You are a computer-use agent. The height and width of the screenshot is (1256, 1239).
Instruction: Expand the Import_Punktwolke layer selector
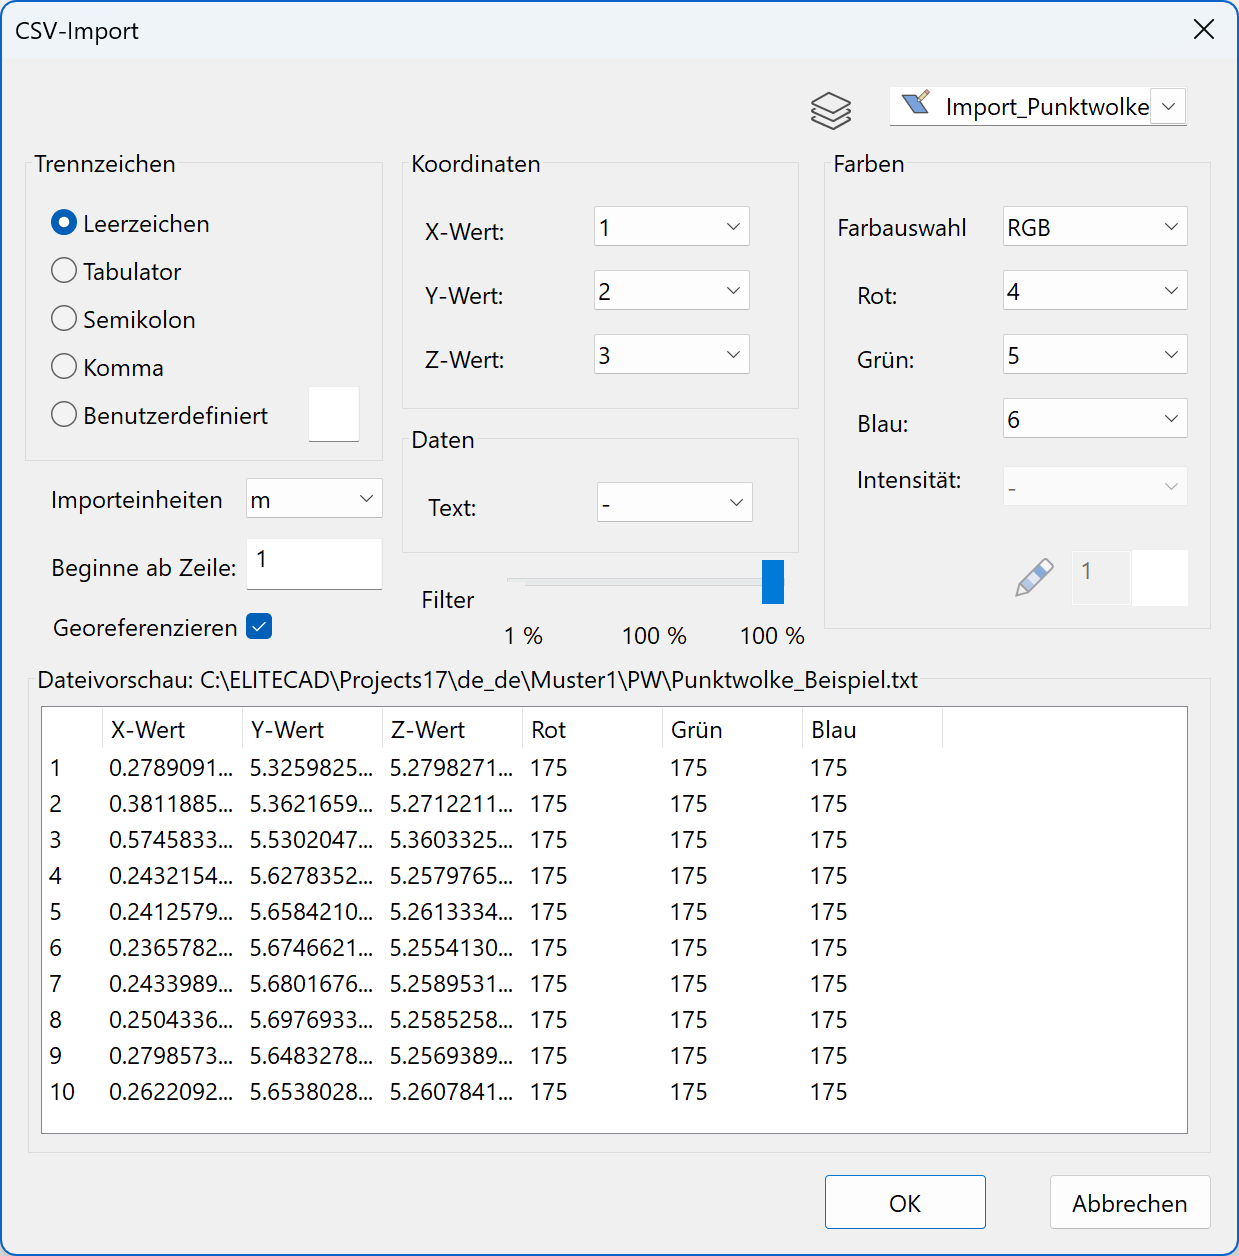click(x=1167, y=106)
